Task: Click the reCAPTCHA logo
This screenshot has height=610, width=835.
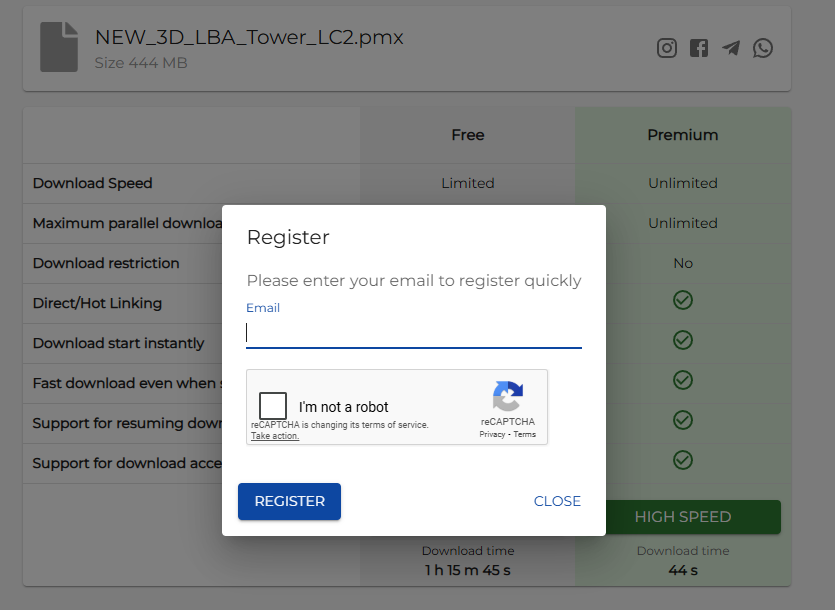Action: point(508,396)
